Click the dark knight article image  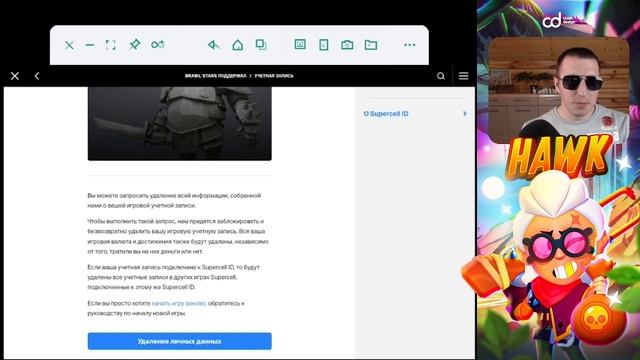180,123
